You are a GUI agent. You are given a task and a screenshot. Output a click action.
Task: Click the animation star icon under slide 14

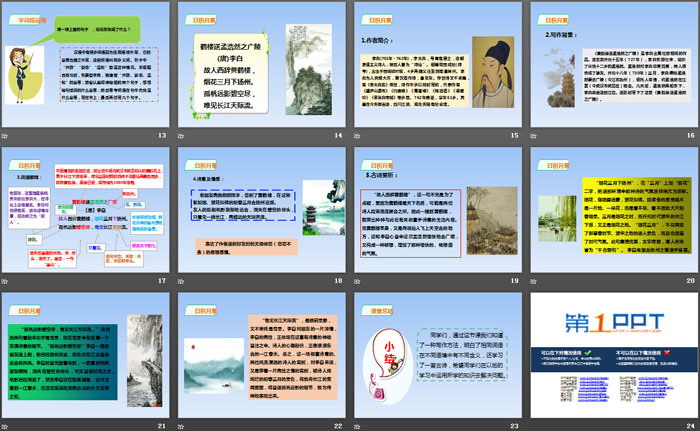(181, 136)
